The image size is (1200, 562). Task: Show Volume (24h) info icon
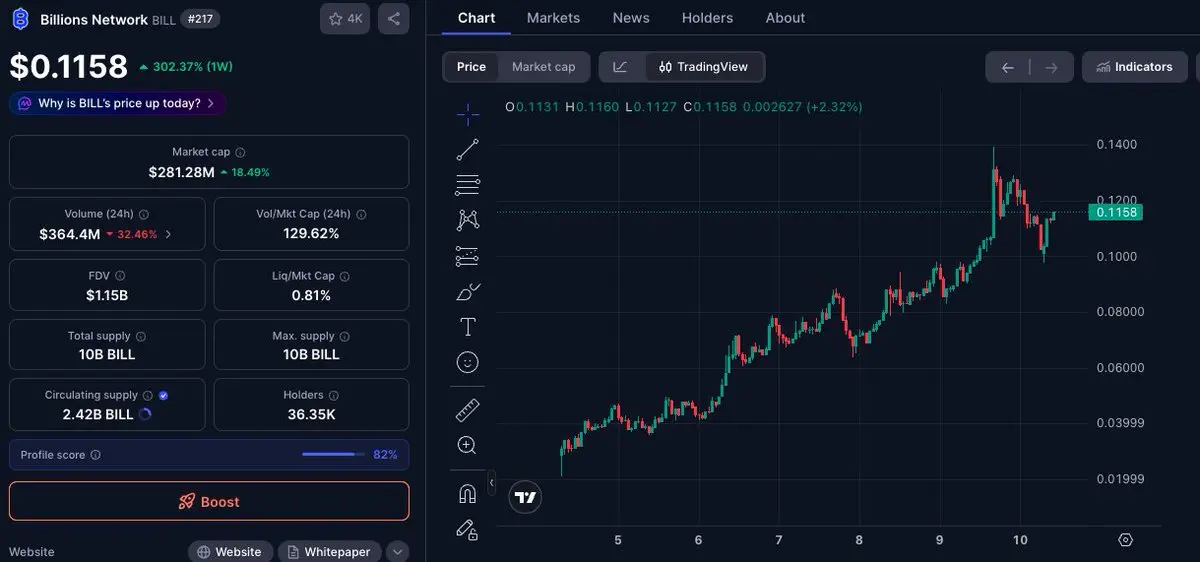[144, 214]
